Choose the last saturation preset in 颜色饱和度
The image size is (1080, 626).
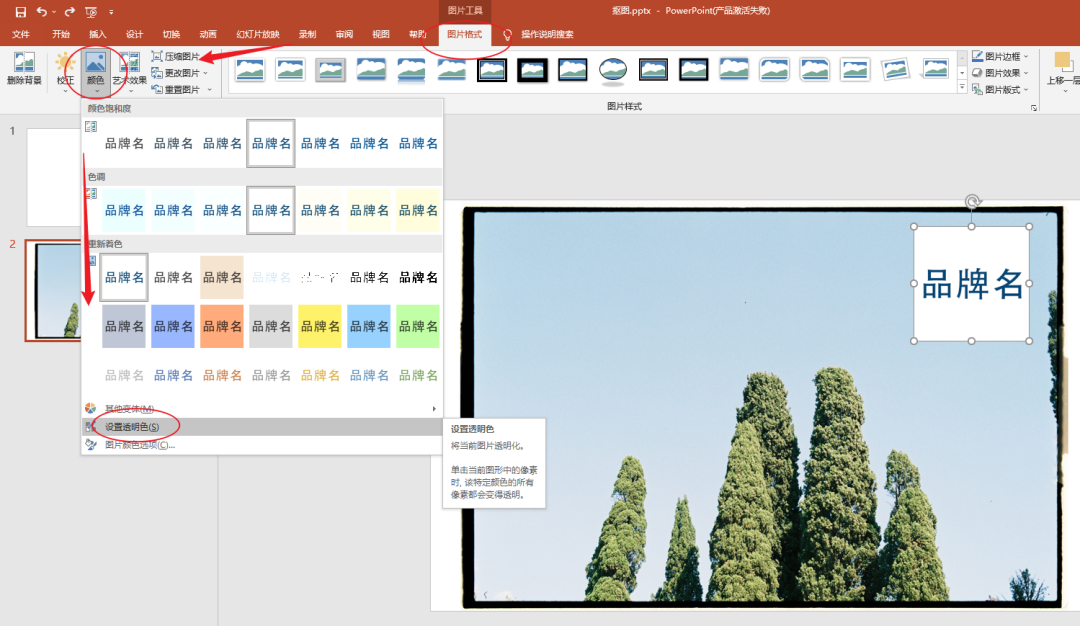(x=418, y=143)
